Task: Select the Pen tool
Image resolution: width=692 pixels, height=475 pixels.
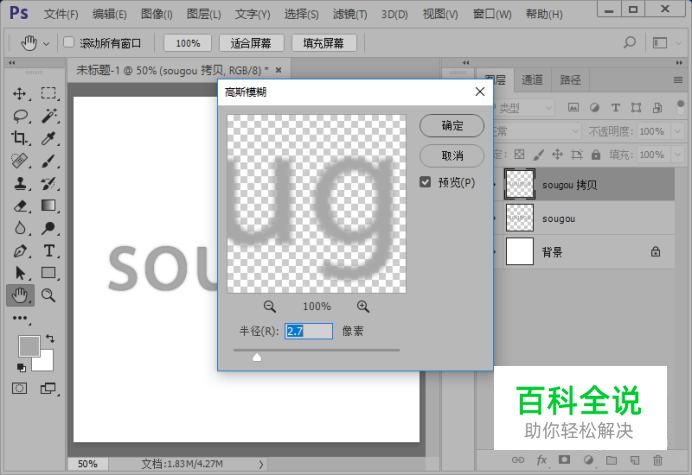Action: pyautogui.click(x=19, y=251)
